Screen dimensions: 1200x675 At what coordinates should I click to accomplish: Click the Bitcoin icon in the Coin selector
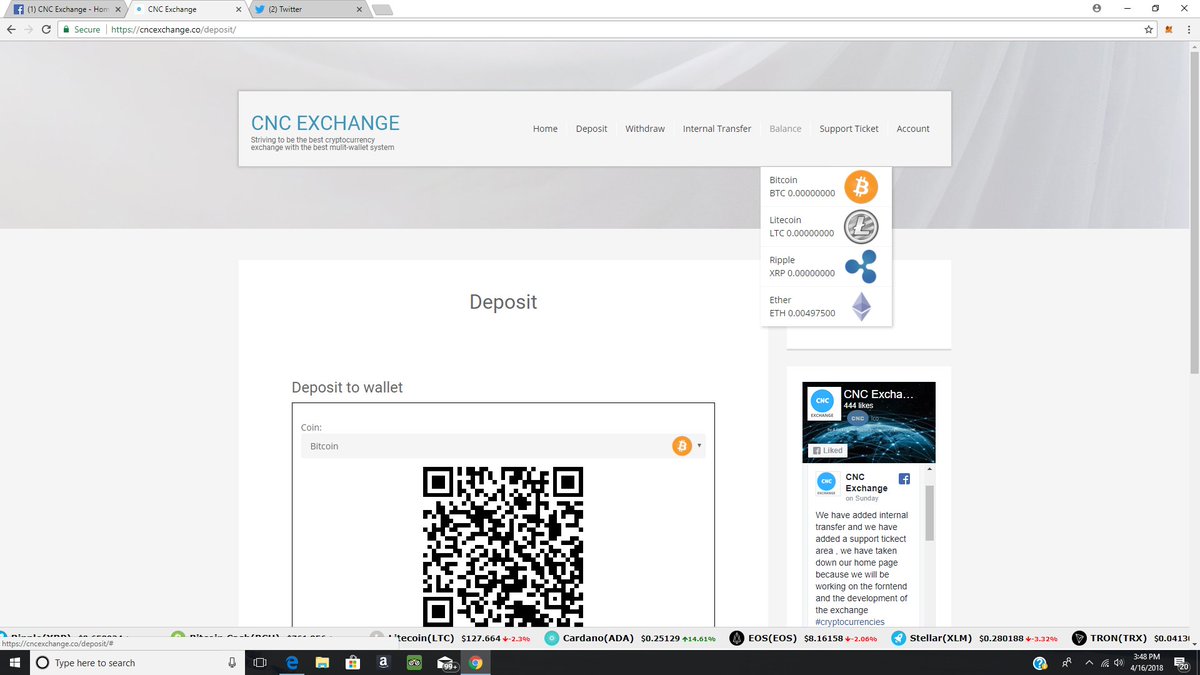click(x=682, y=446)
